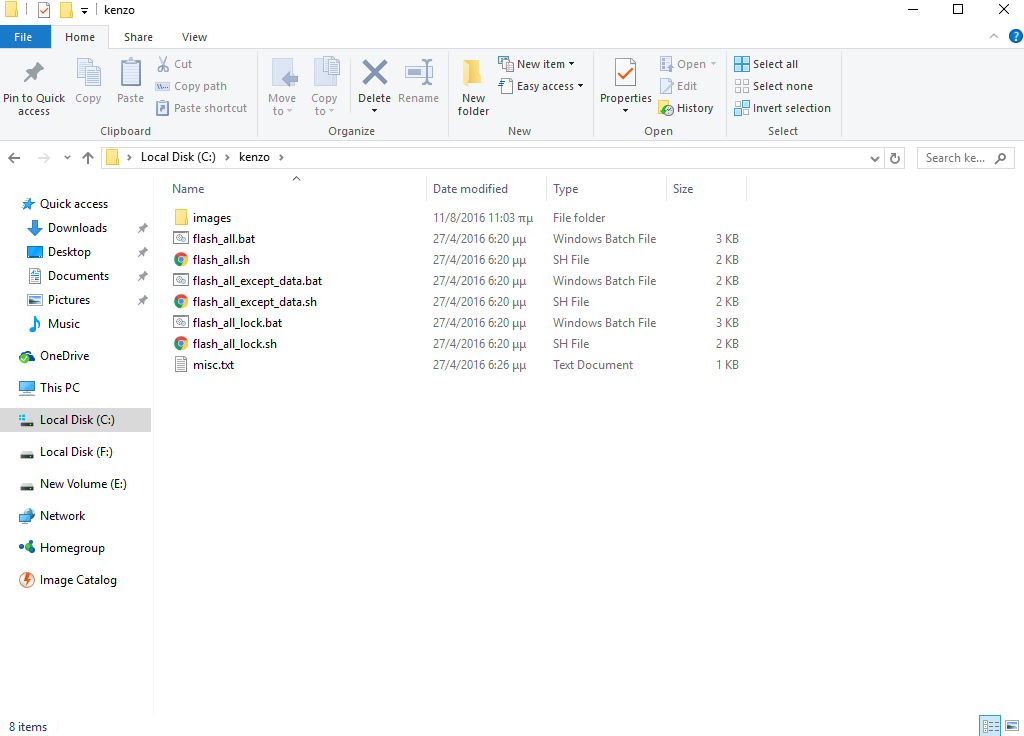
Task: Click Select all in the ribbon
Action: [x=766, y=64]
